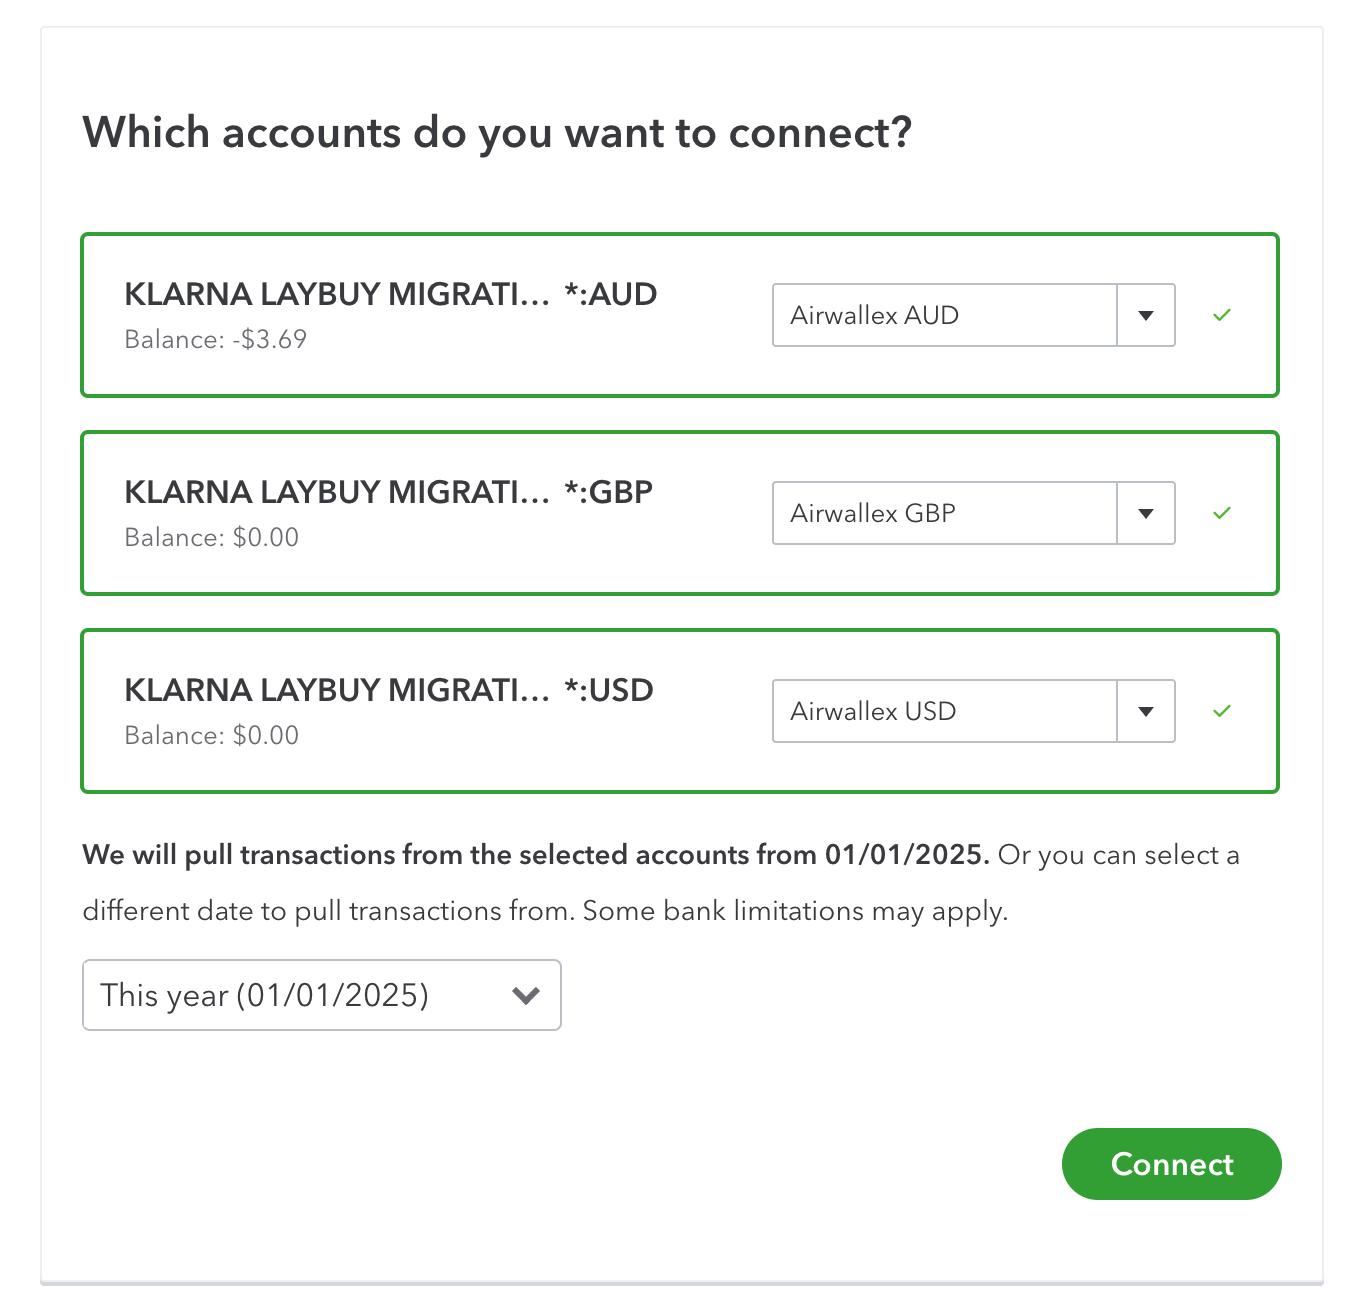
Task: Click the USD account's Balance: $0.00 text
Action: 211,736
